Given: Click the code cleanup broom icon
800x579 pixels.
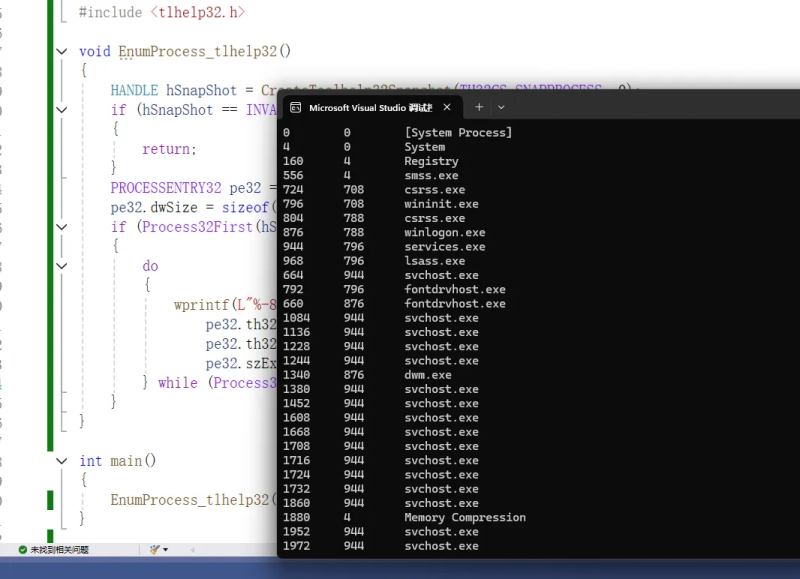Looking at the screenshot, I should pyautogui.click(x=154, y=551).
